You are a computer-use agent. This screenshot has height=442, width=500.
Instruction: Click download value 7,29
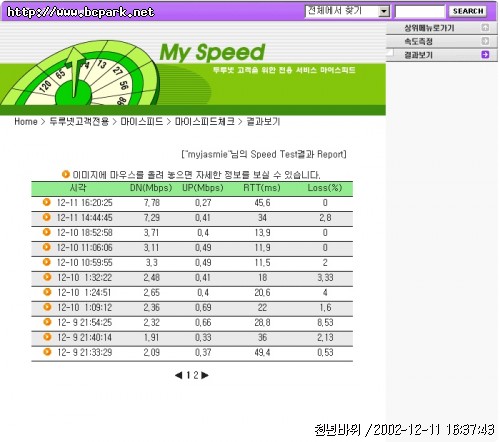(x=152, y=218)
